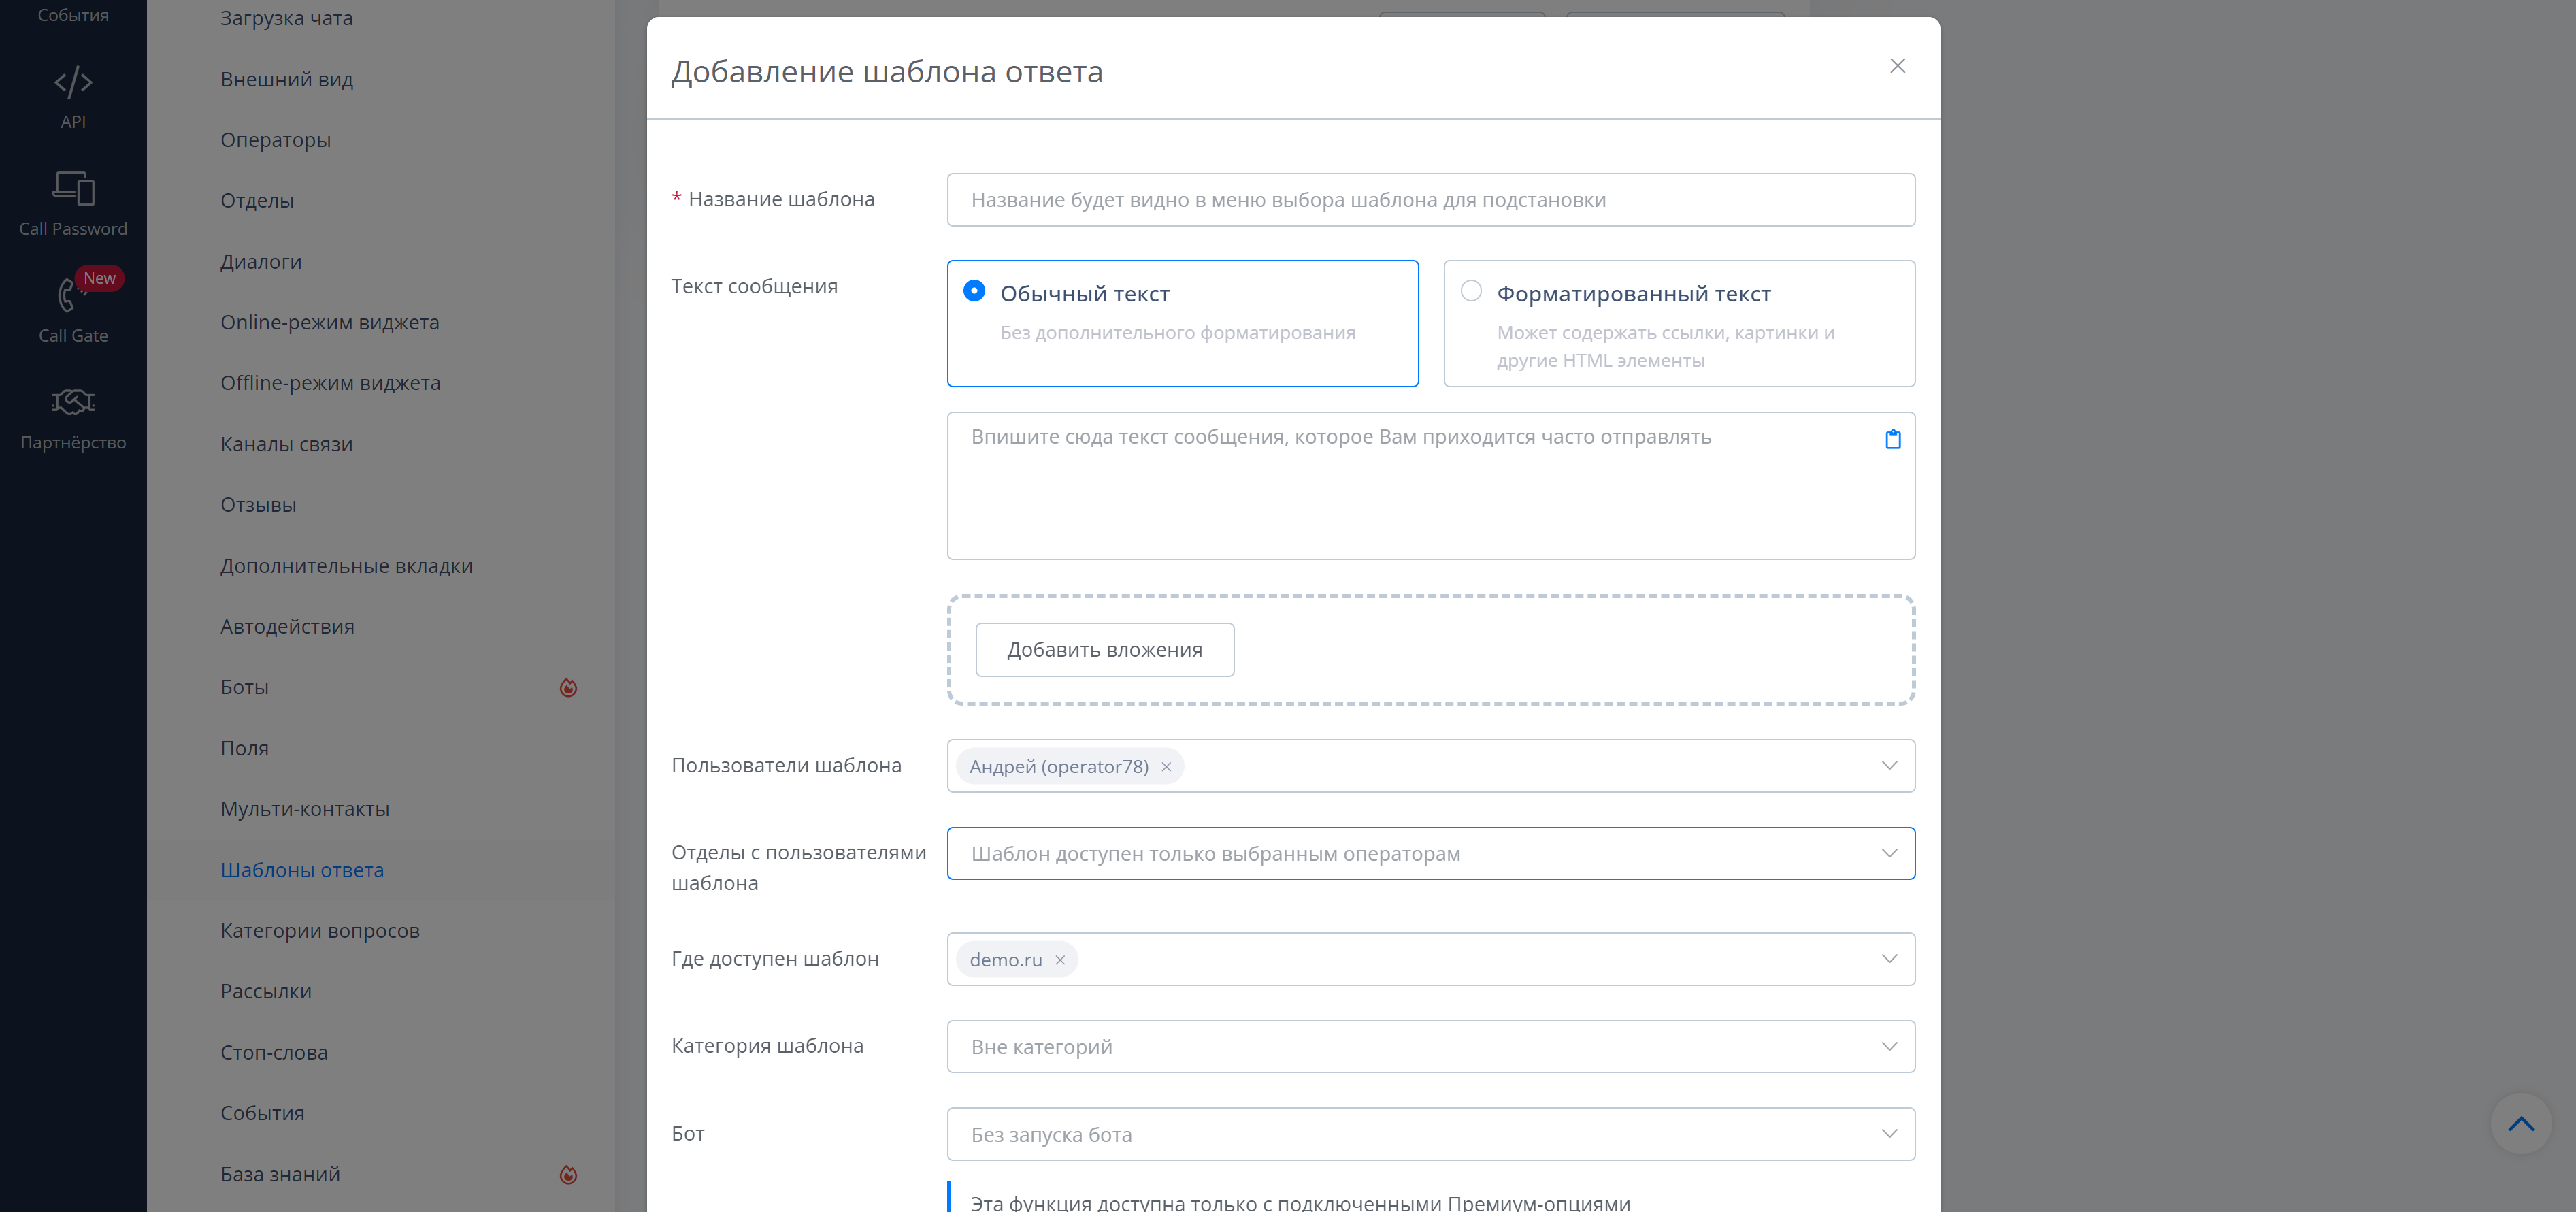Click the scroll-to-top arrow button
The image size is (2576, 1212).
(2520, 1124)
